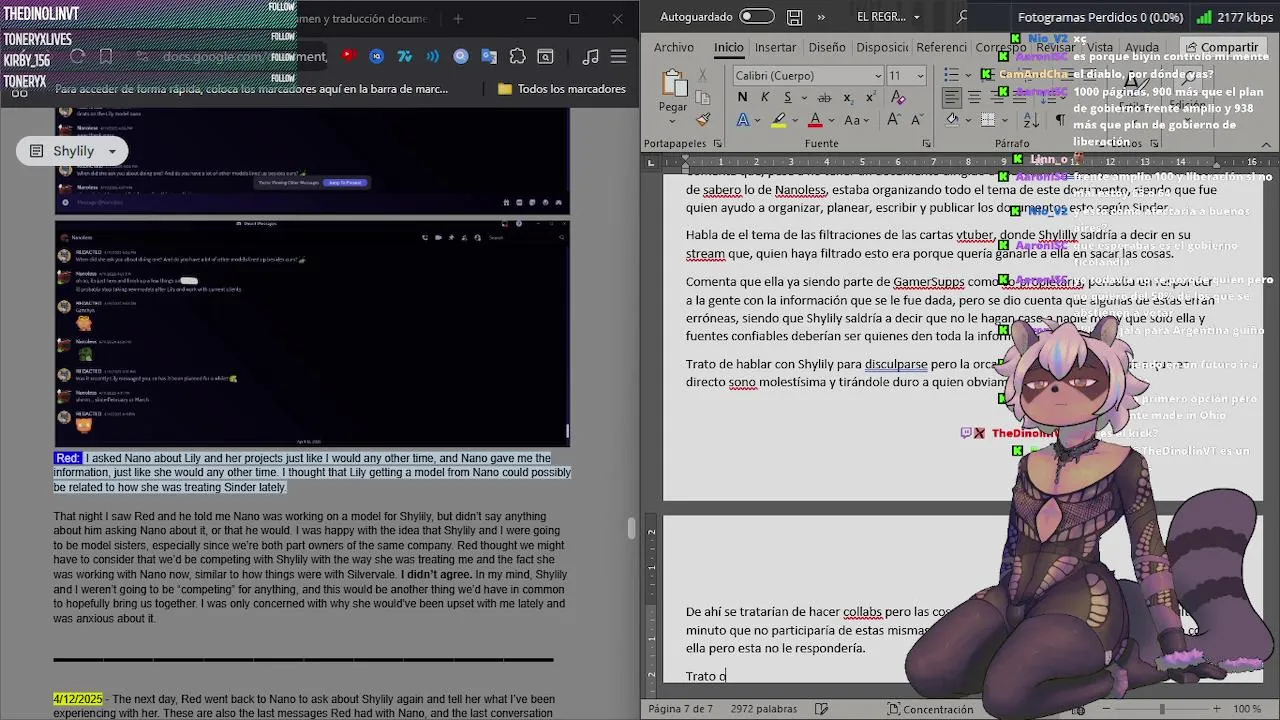Toggle center alignment icon
This screenshot has height=720, width=1280.
(974, 97)
